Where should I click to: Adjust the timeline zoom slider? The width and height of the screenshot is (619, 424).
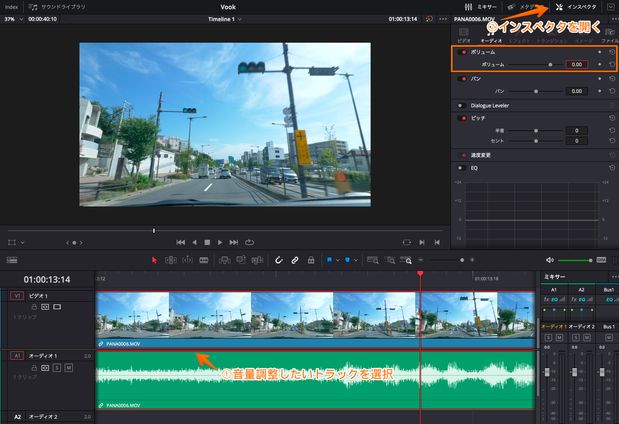(446, 260)
